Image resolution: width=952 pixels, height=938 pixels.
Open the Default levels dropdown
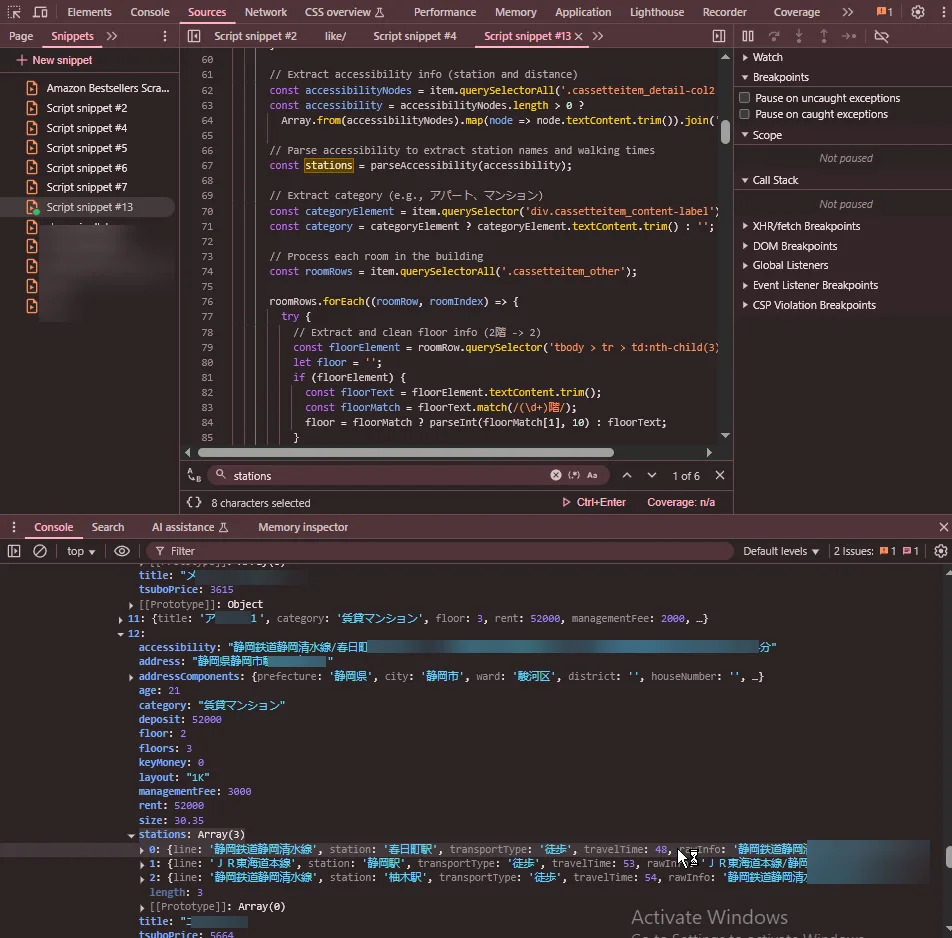click(781, 551)
